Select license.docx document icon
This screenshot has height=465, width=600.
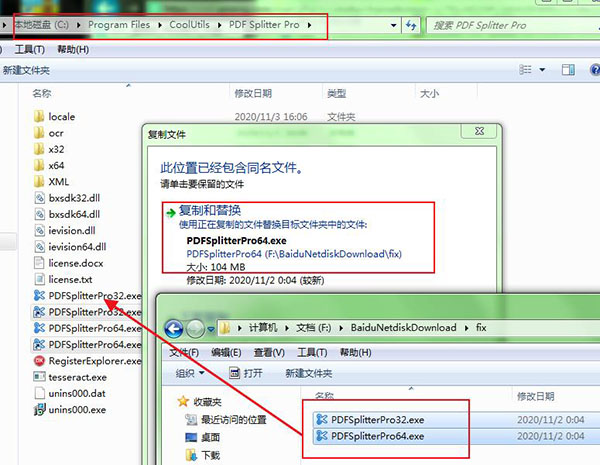[x=39, y=263]
